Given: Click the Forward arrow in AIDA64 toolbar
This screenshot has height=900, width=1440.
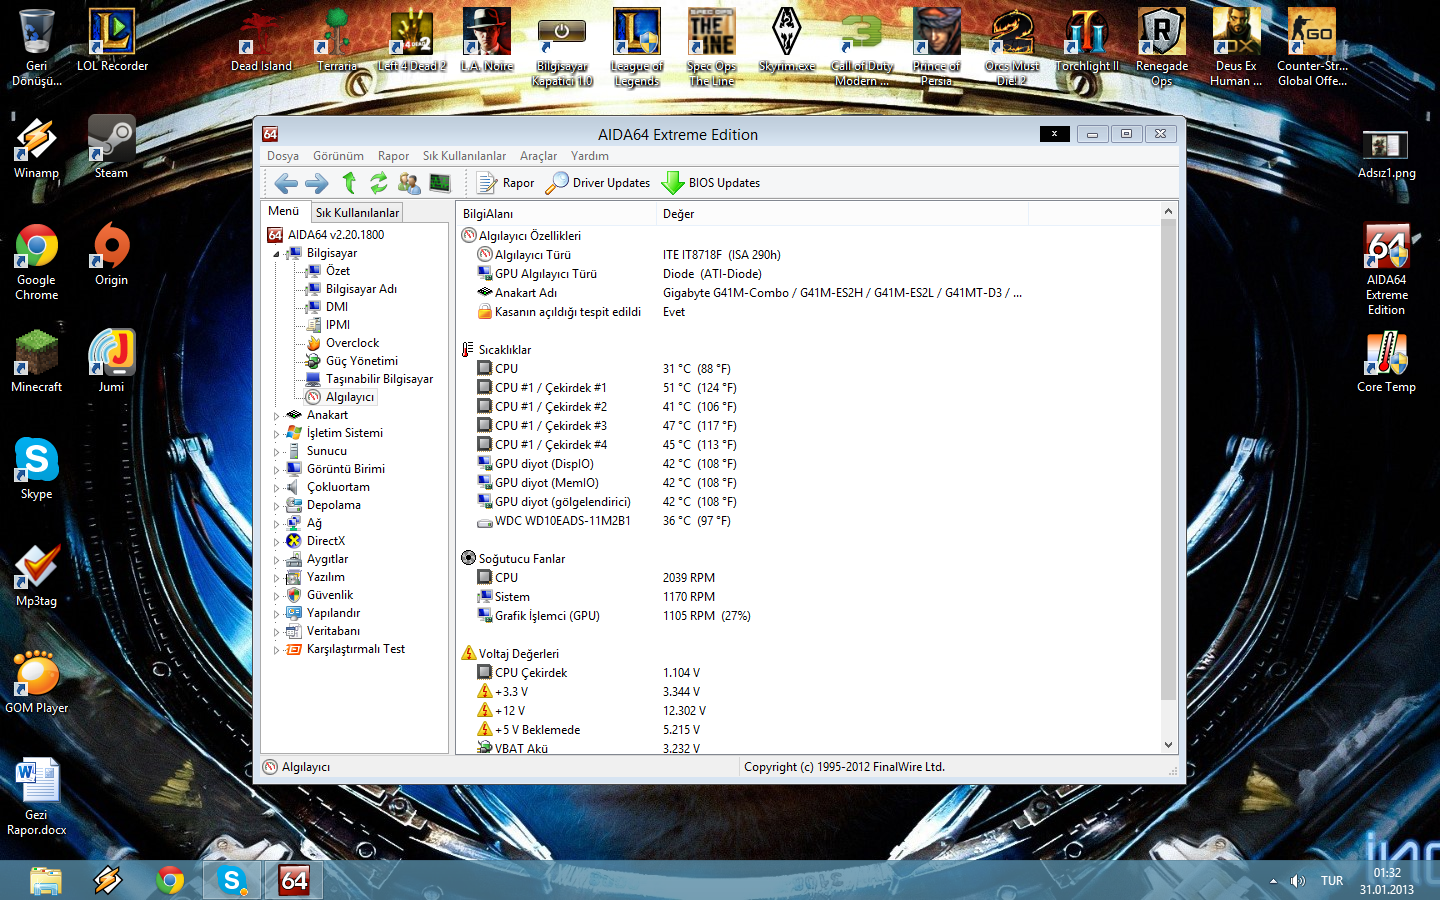Looking at the screenshot, I should 317,183.
